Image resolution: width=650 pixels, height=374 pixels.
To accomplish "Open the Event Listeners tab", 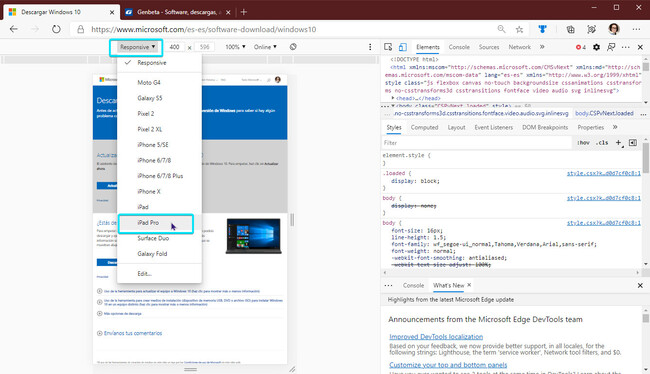I will (x=493, y=127).
